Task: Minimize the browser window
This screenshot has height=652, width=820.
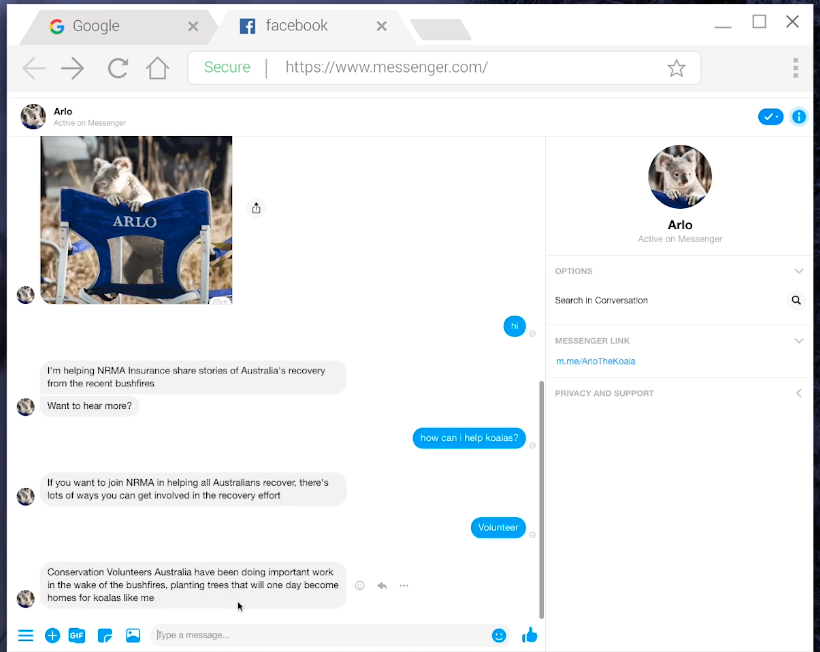Action: pyautogui.click(x=723, y=26)
